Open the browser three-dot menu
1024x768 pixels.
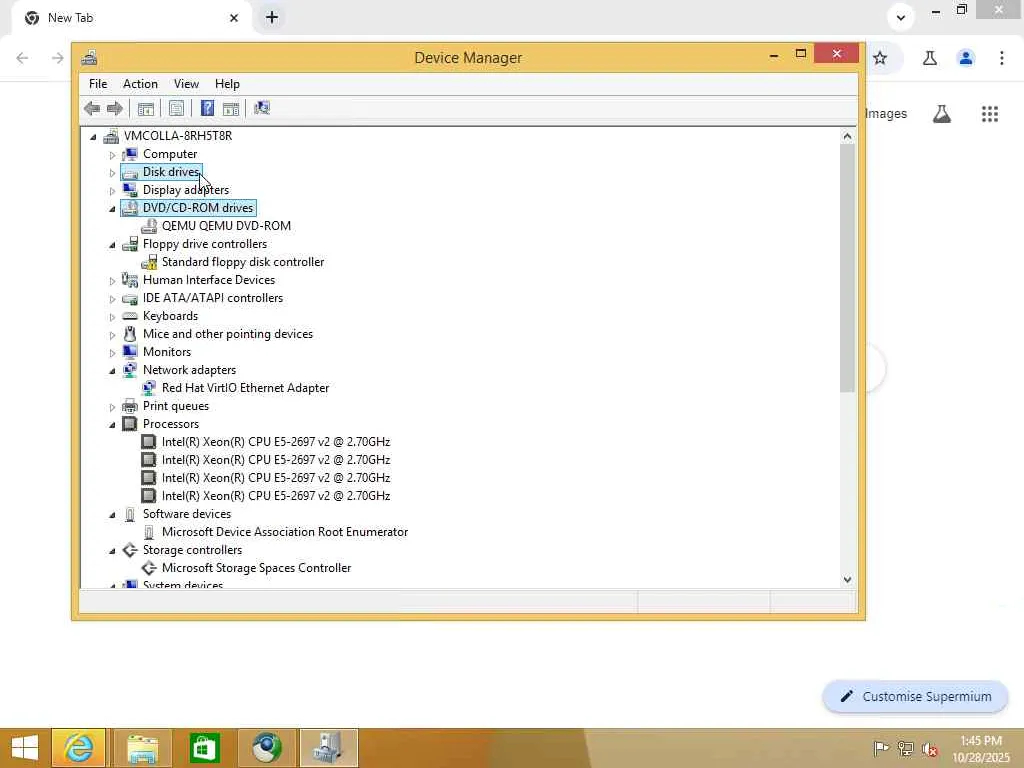click(1001, 58)
